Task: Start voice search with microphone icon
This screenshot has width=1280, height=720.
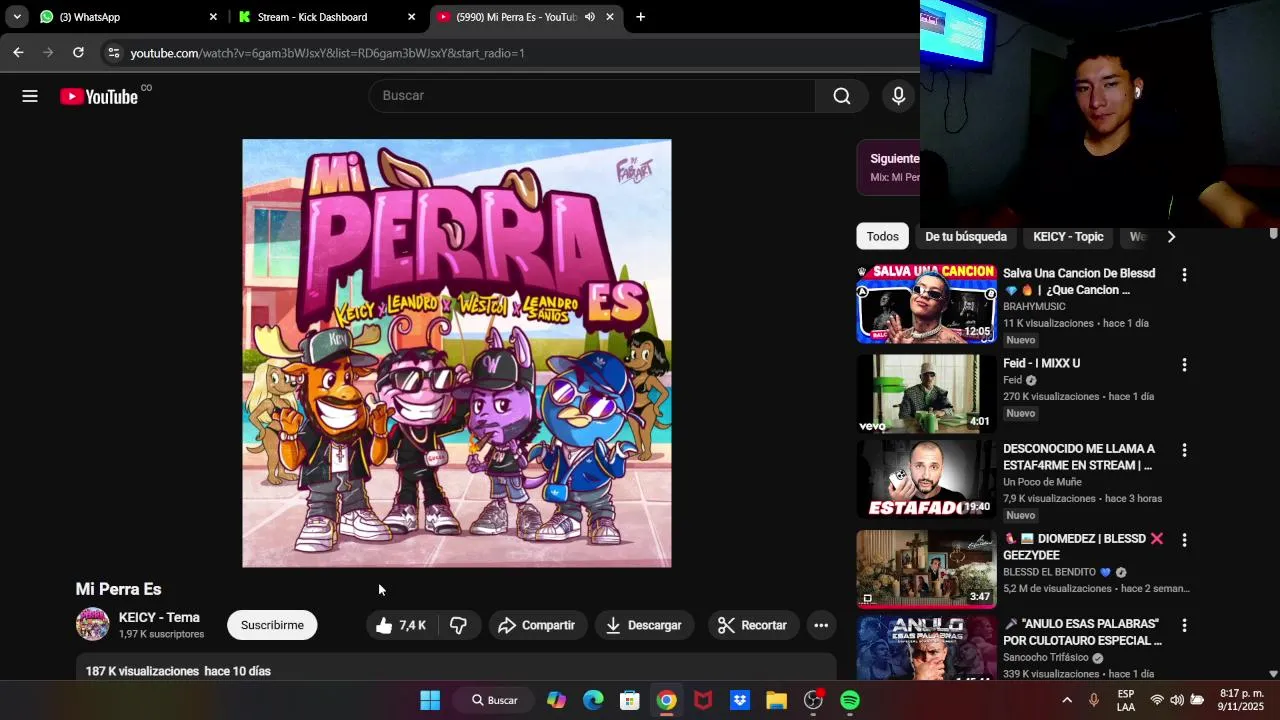Action: point(898,96)
